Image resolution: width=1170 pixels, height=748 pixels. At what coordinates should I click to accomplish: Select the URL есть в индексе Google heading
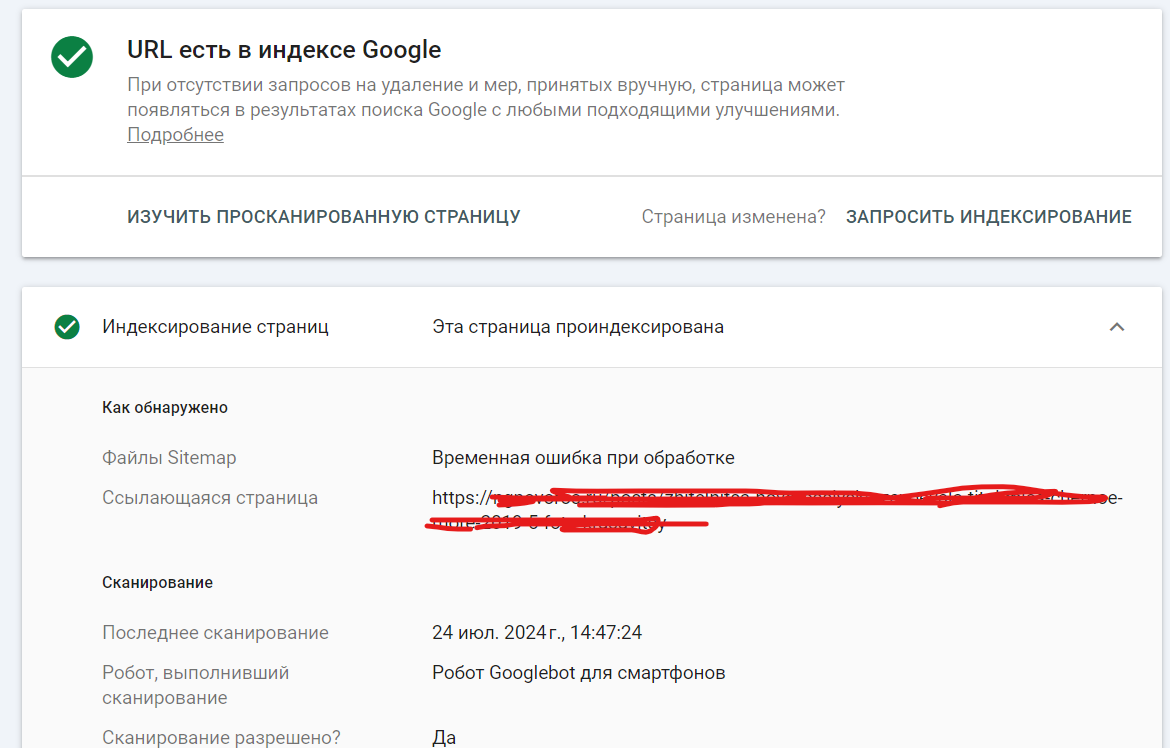click(284, 49)
